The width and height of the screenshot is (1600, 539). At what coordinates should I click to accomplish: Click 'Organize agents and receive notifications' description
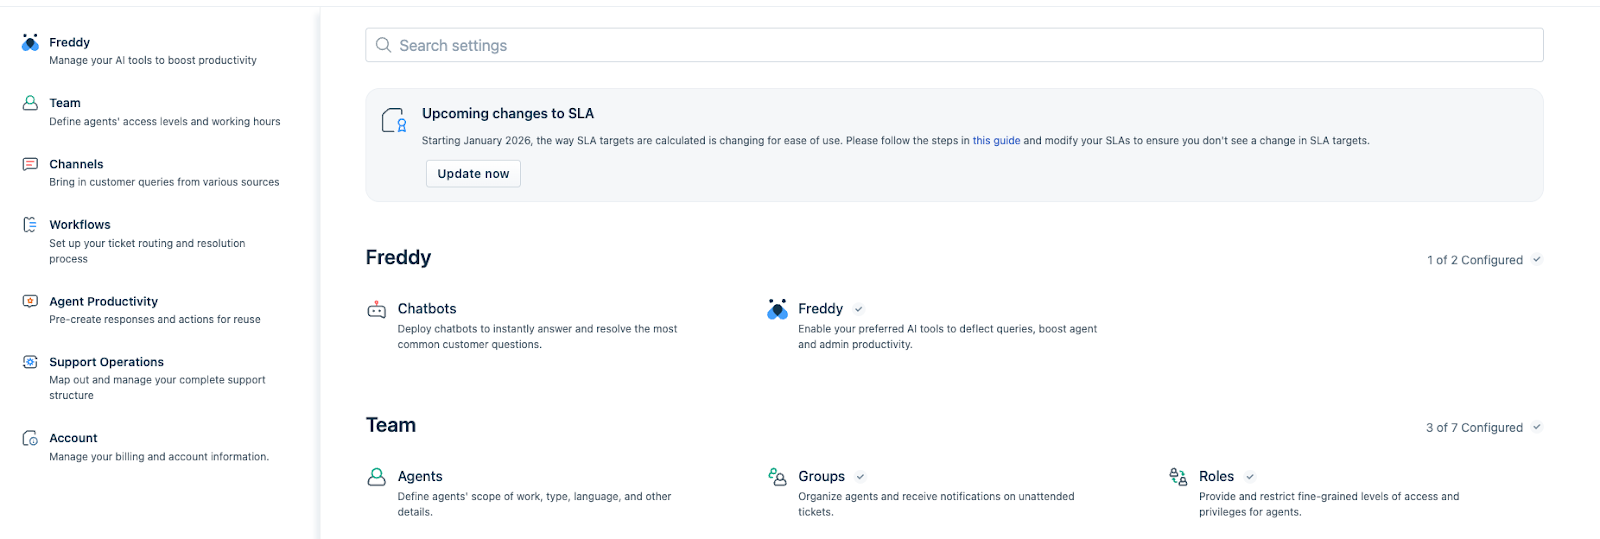pos(936,504)
